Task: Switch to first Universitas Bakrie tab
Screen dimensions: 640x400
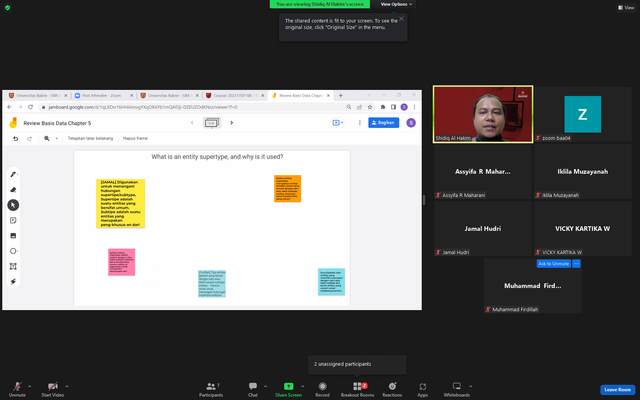Action: [x=38, y=96]
